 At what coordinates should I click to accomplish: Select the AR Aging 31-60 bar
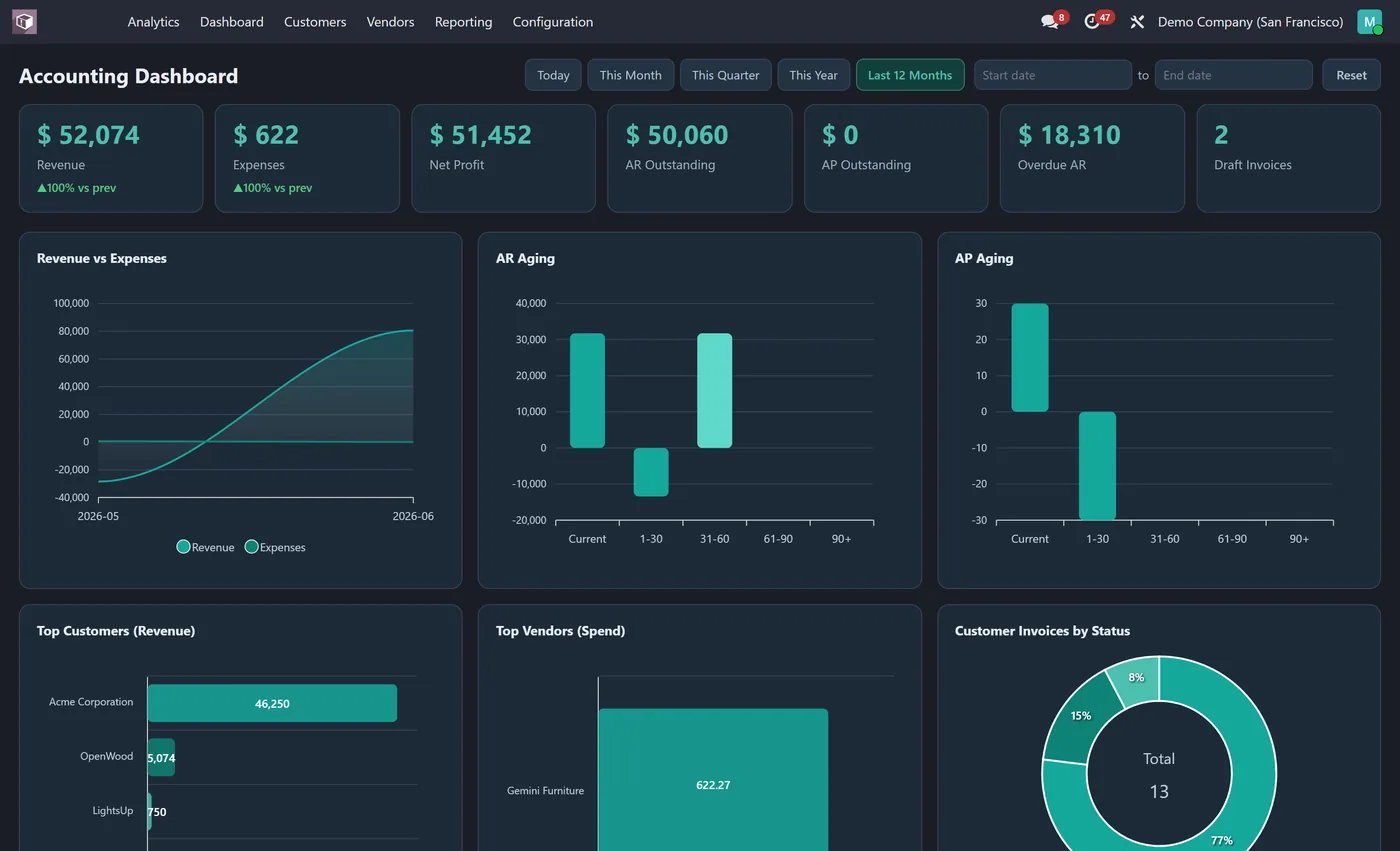(714, 390)
